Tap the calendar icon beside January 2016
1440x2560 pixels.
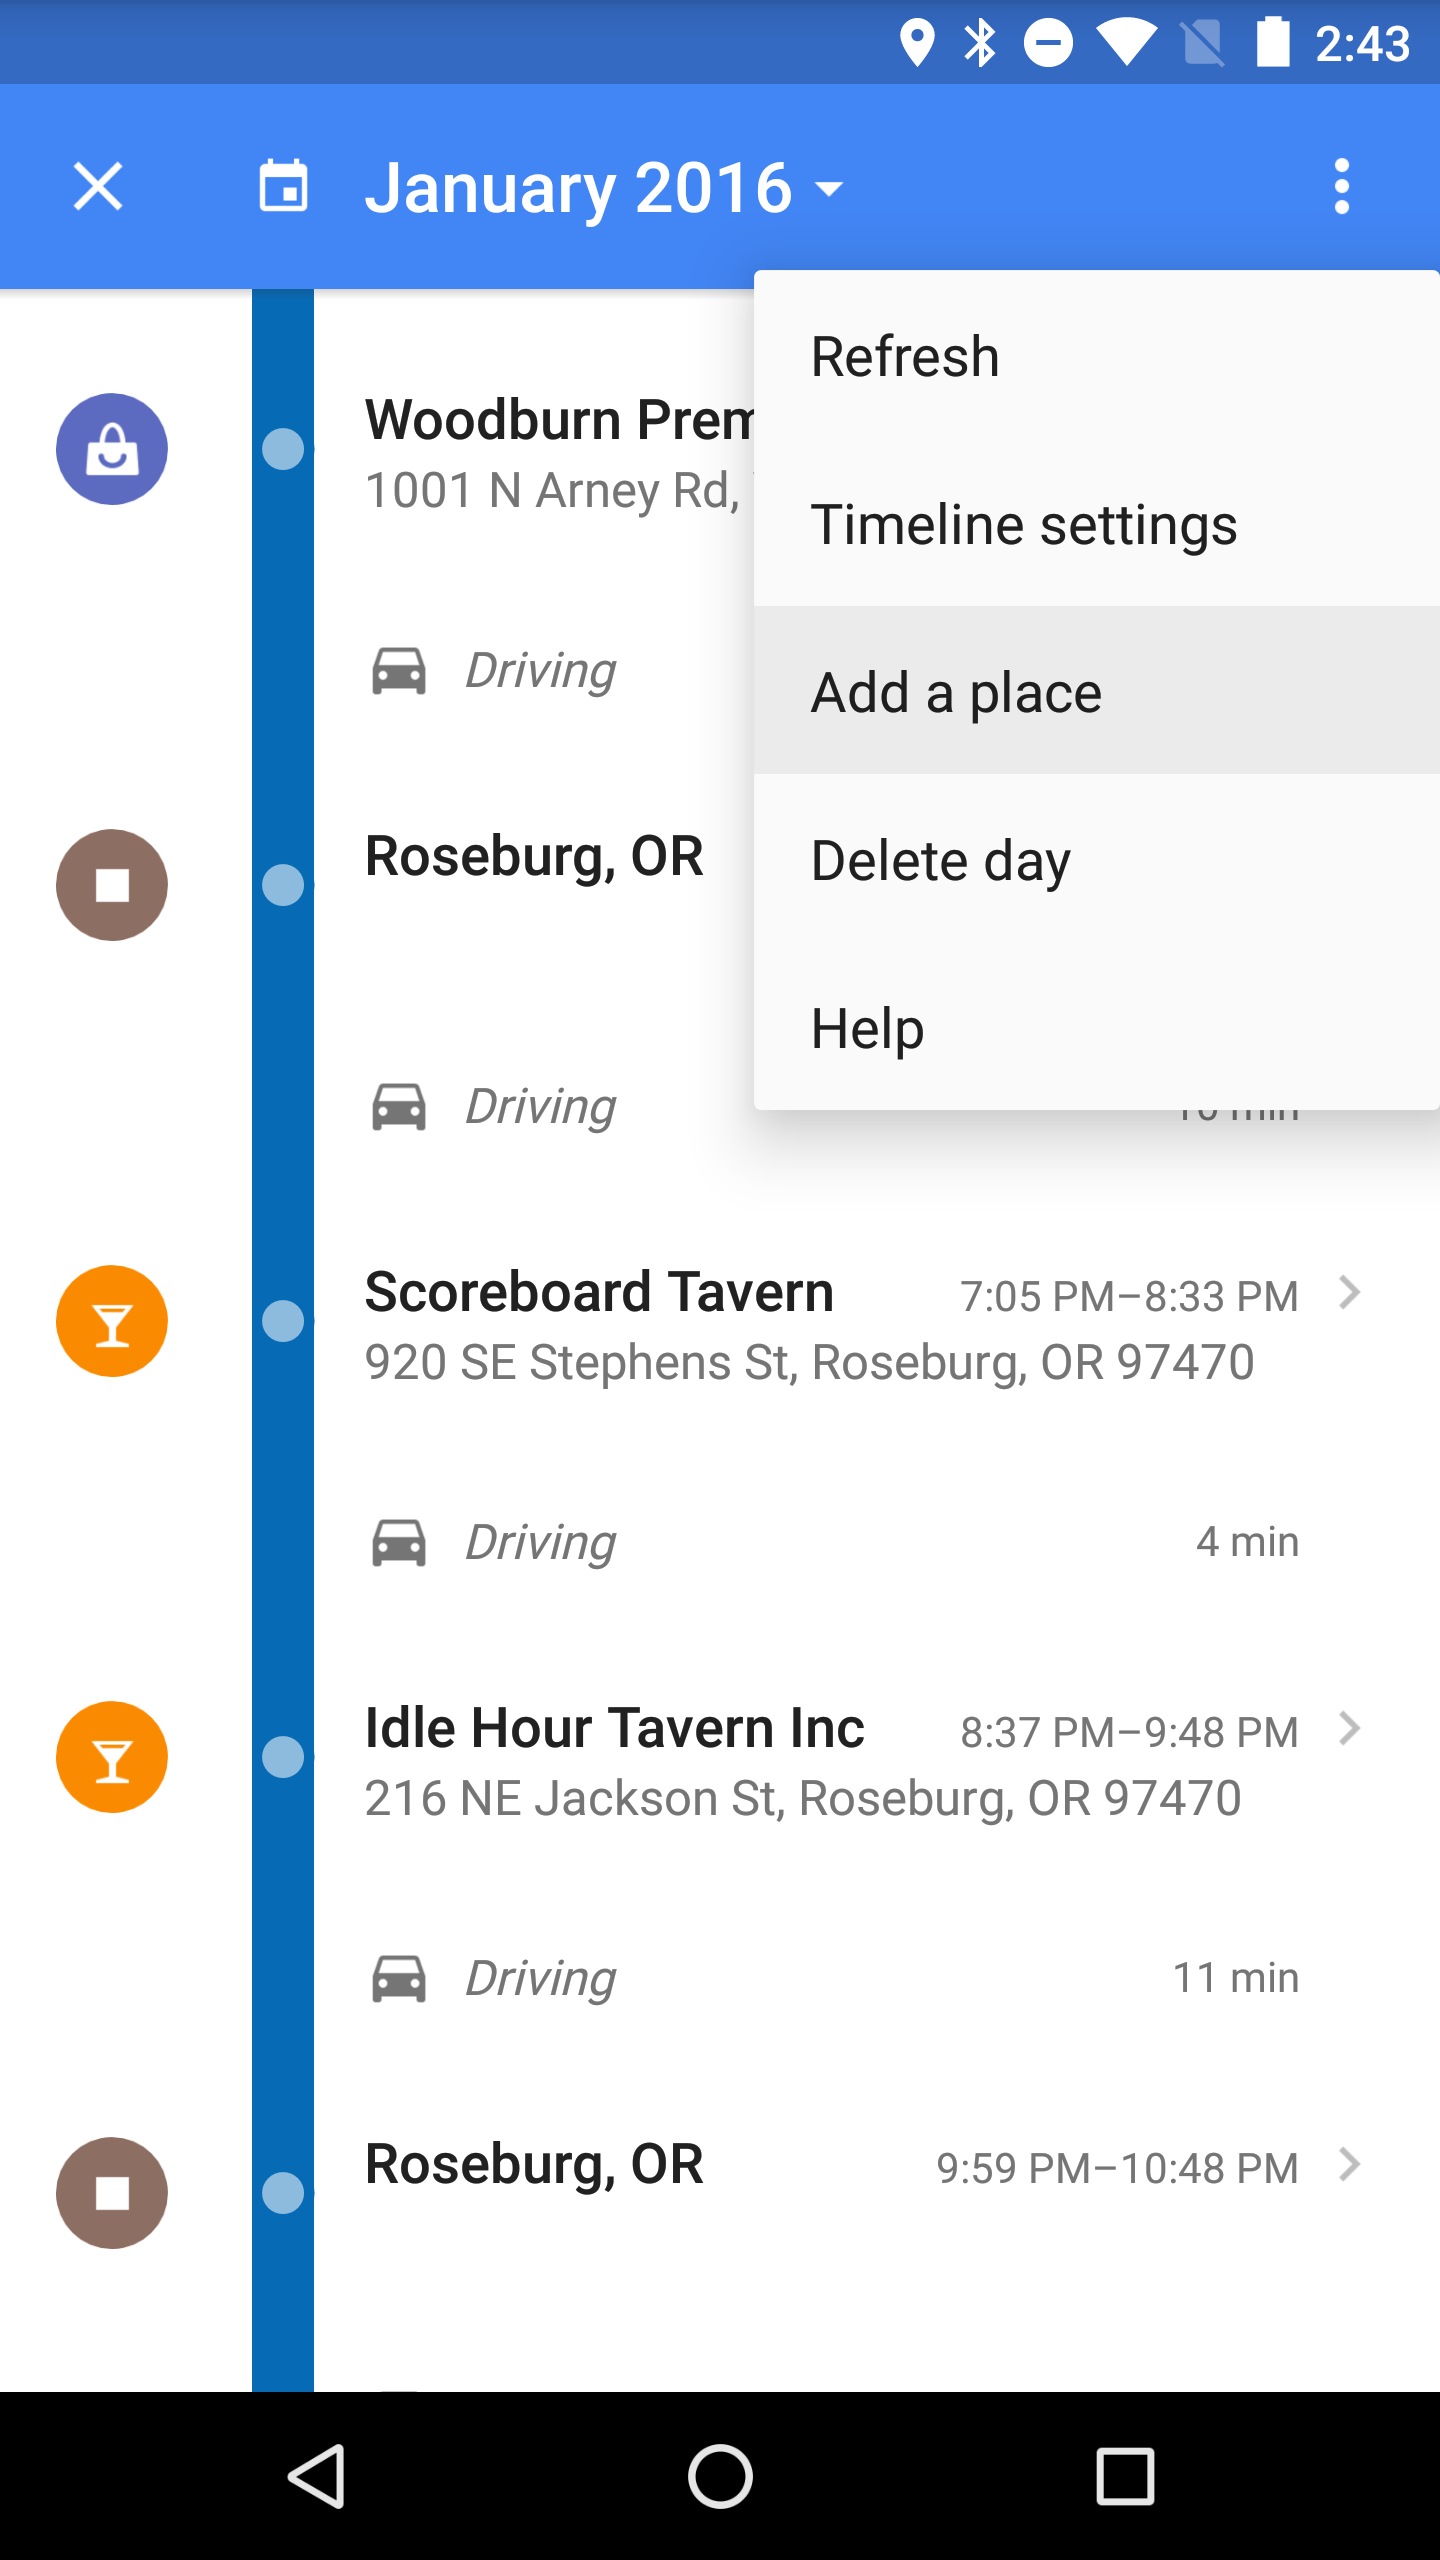coord(283,187)
